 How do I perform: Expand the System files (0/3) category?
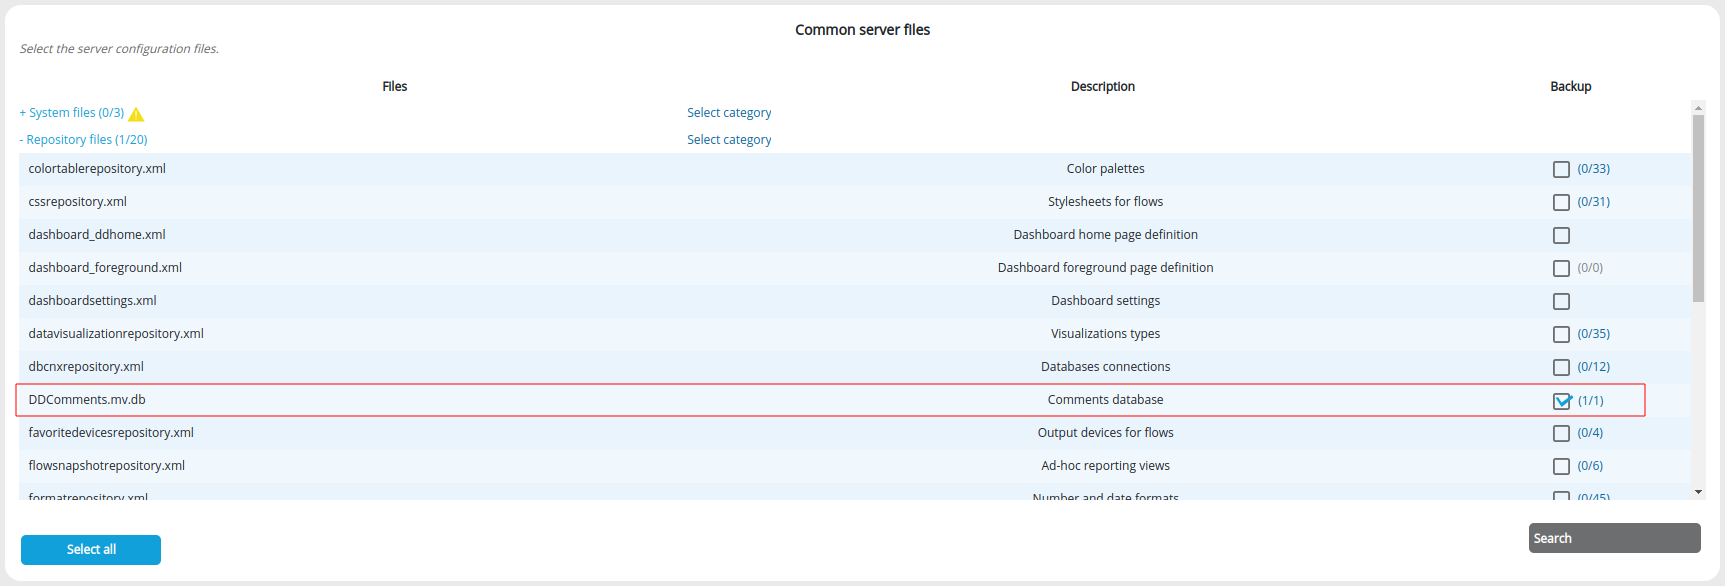72,113
